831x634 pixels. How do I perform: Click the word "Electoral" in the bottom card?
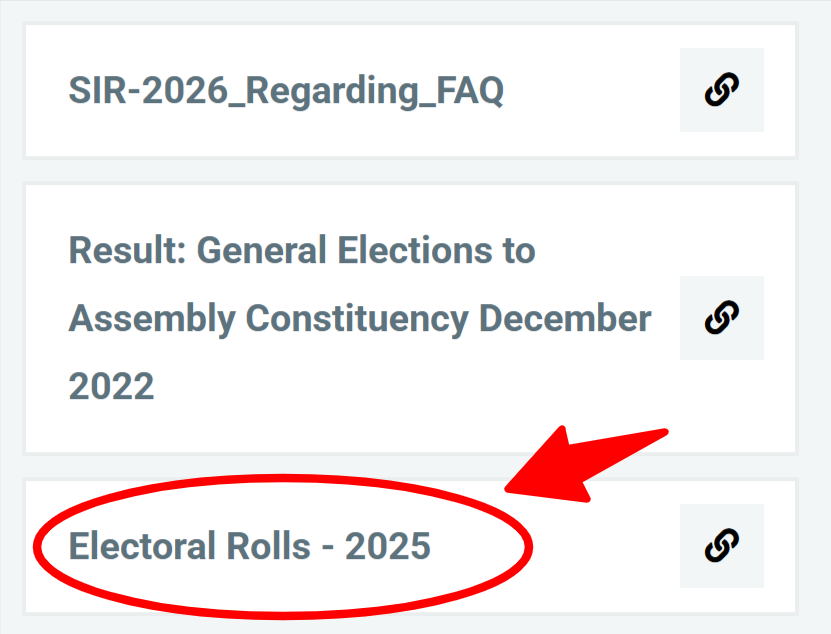[127, 547]
